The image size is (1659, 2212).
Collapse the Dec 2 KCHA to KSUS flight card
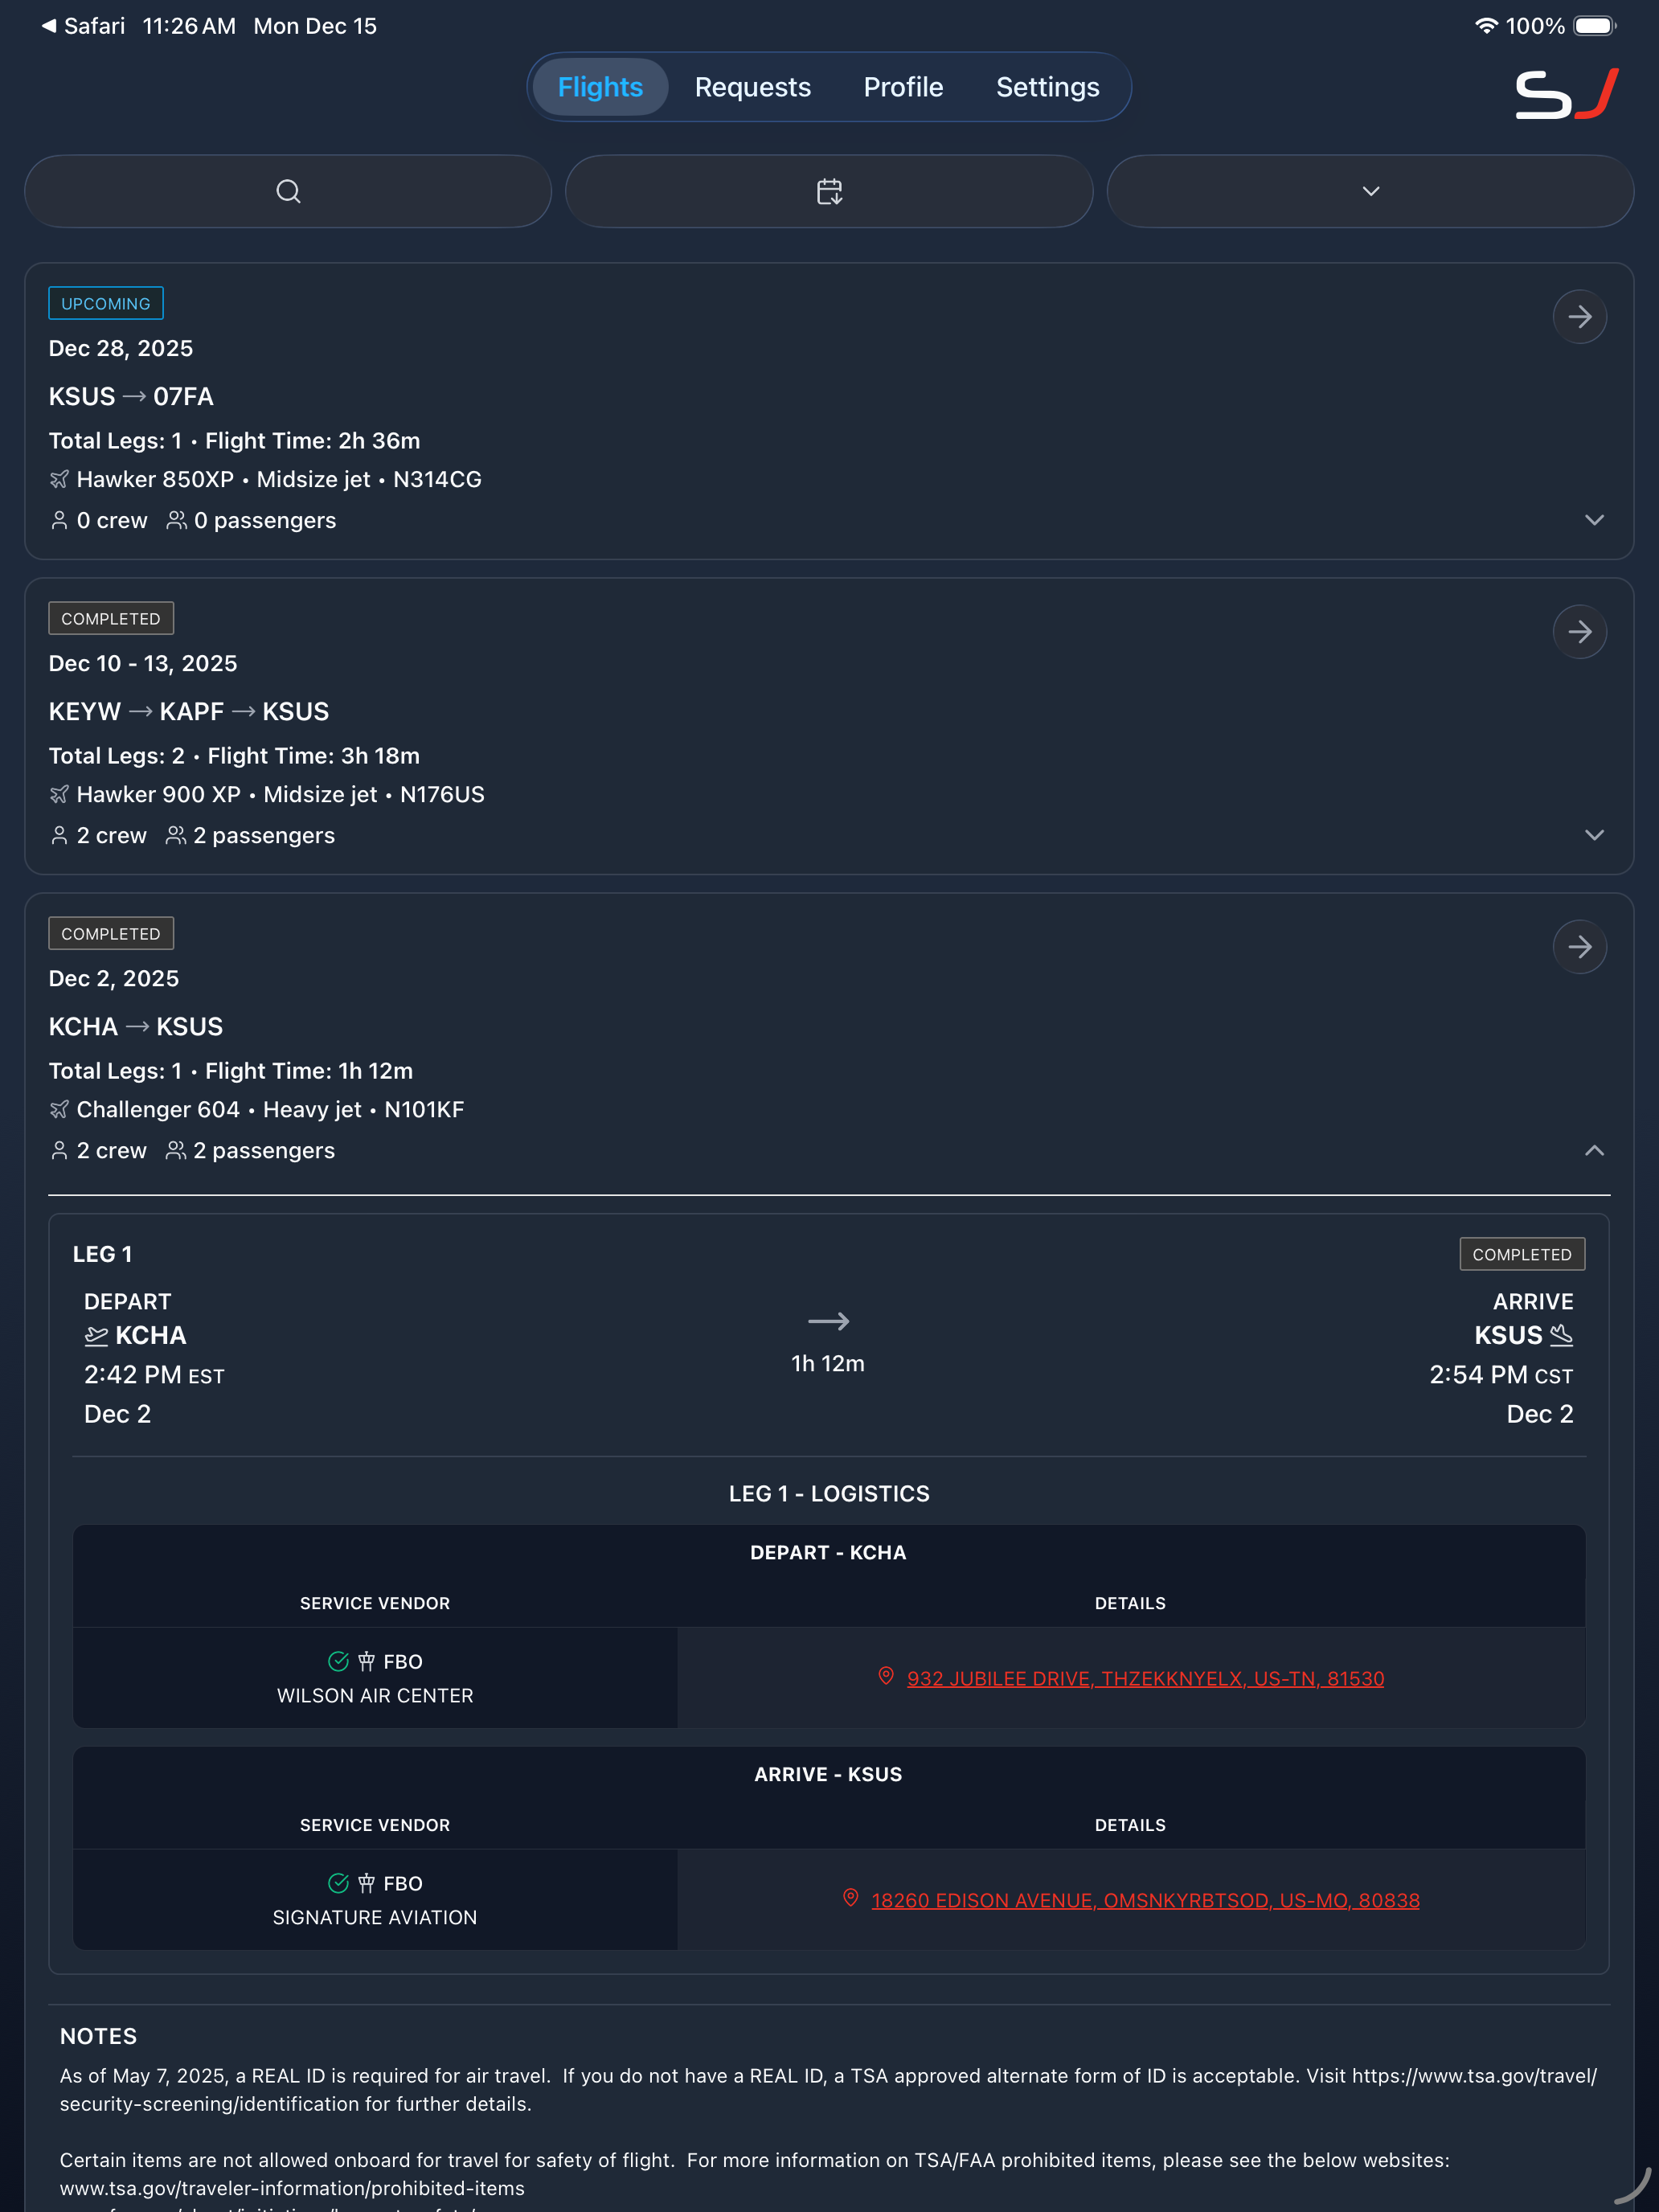1594,1150
